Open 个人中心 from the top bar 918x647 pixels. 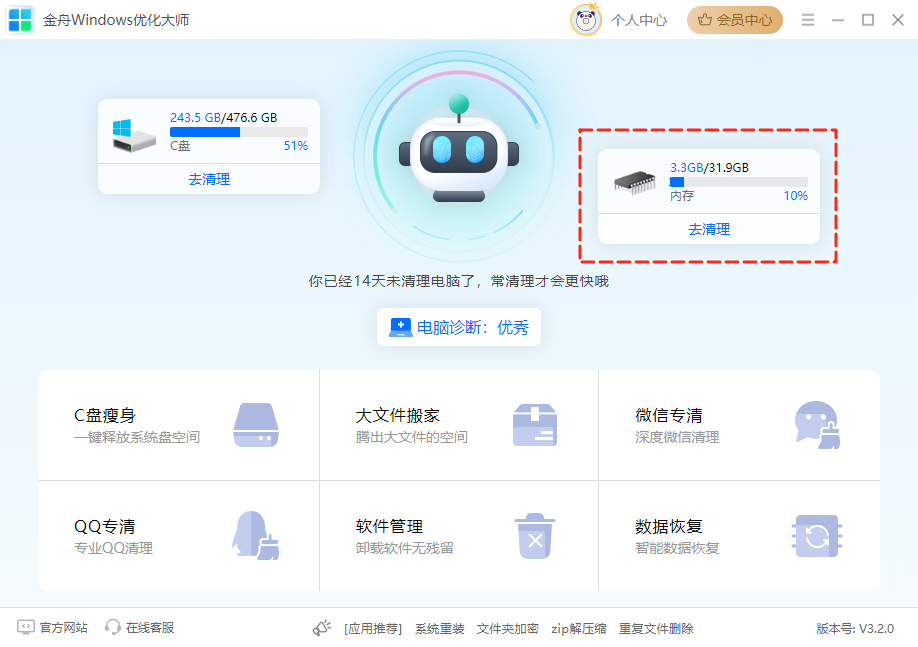641,19
